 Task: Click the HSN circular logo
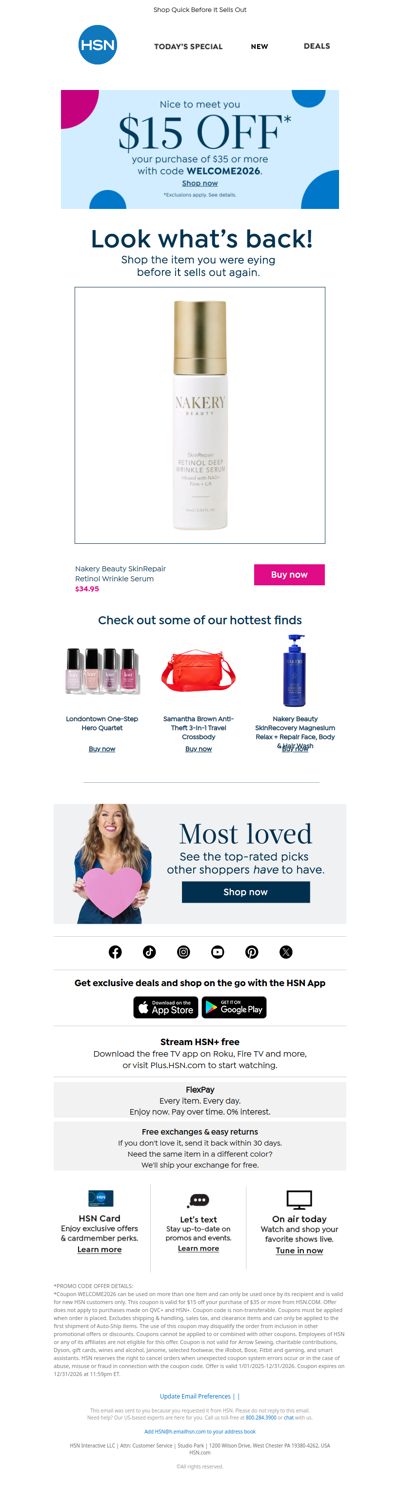coord(98,45)
